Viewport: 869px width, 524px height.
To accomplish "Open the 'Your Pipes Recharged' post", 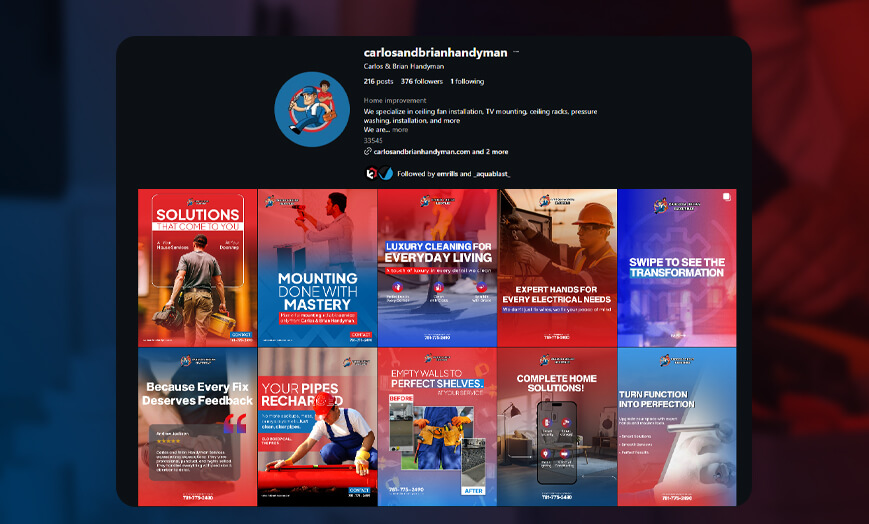I will [x=317, y=427].
